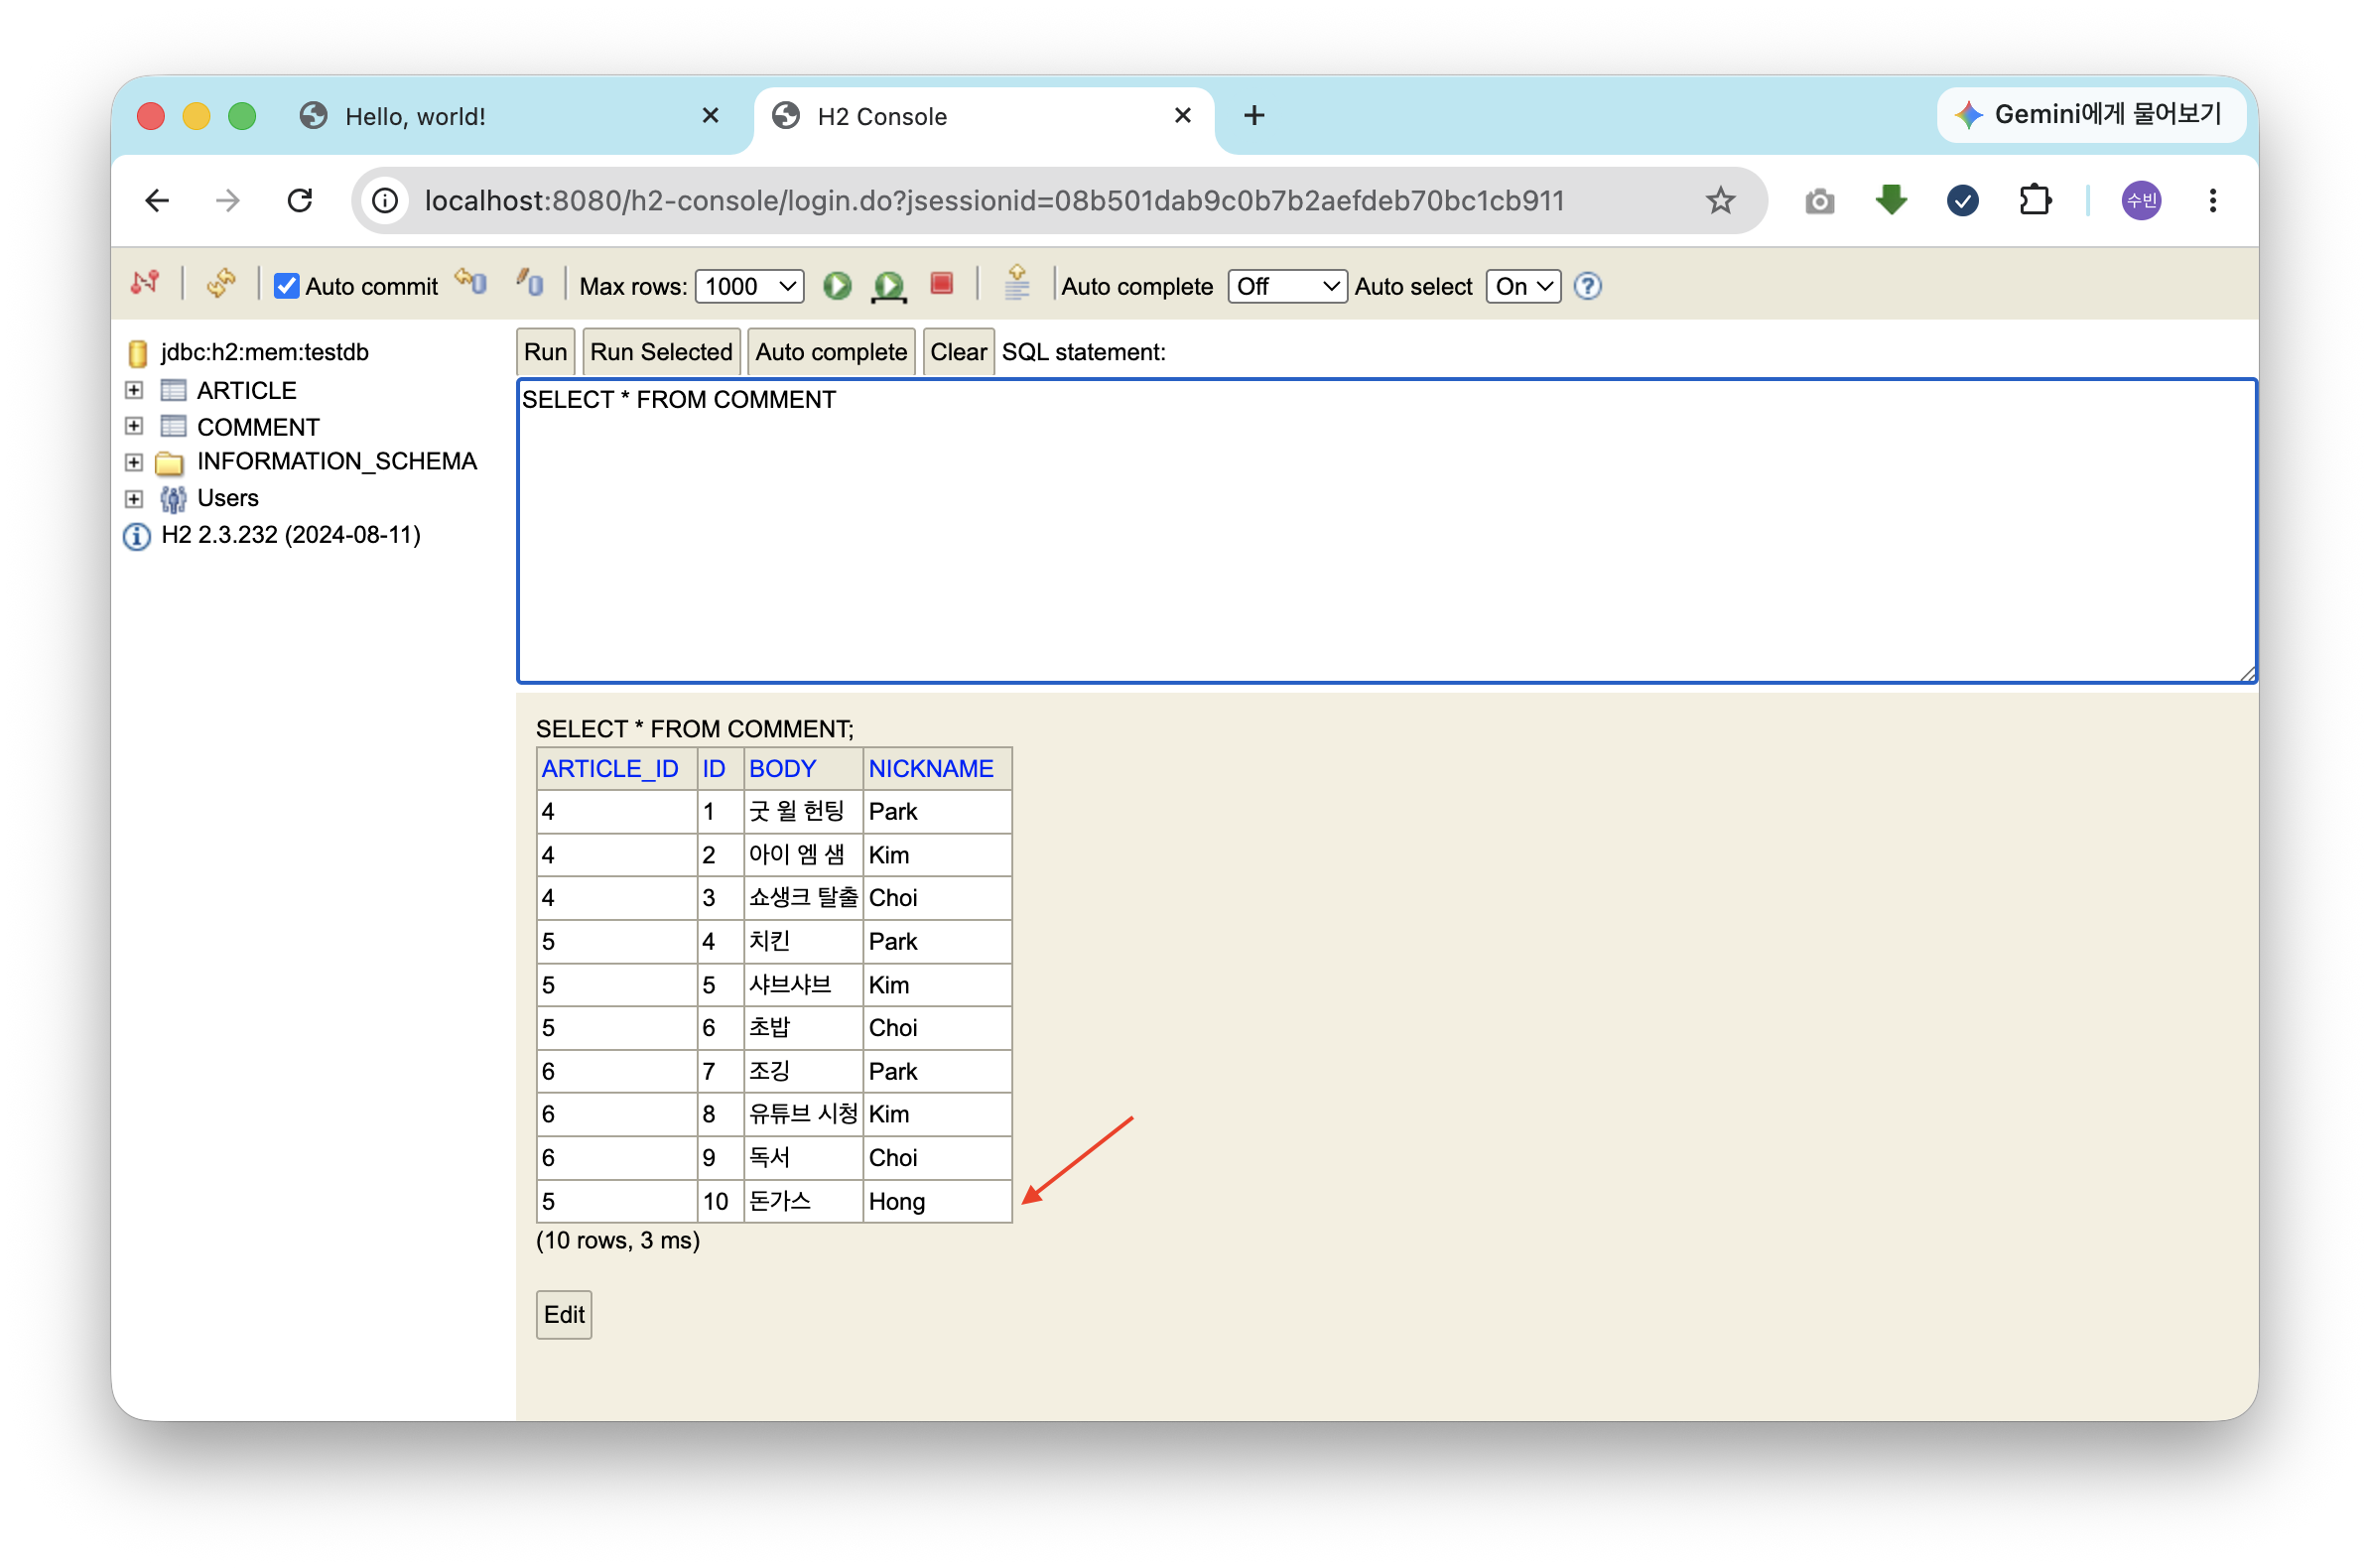Click the Run Selected button
This screenshot has width=2370, height=1568.
pyautogui.click(x=661, y=352)
